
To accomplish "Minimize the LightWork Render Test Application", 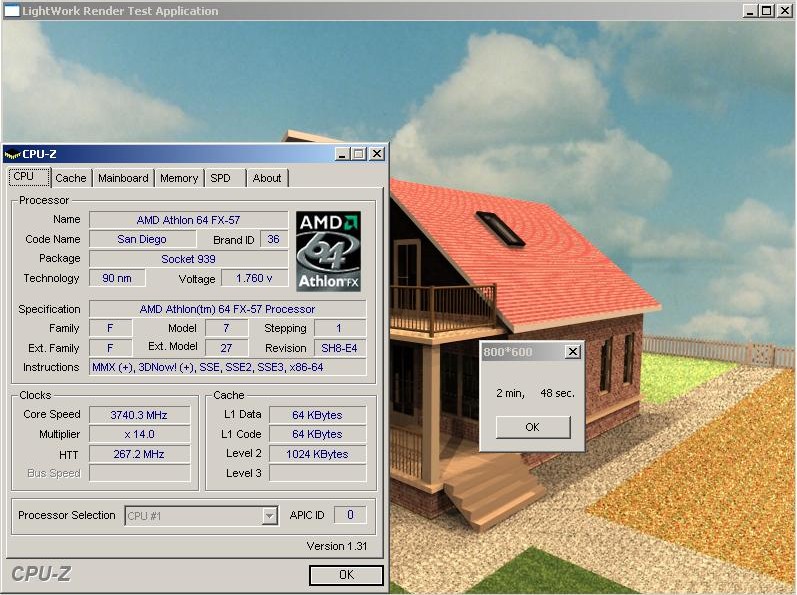I will 750,11.
